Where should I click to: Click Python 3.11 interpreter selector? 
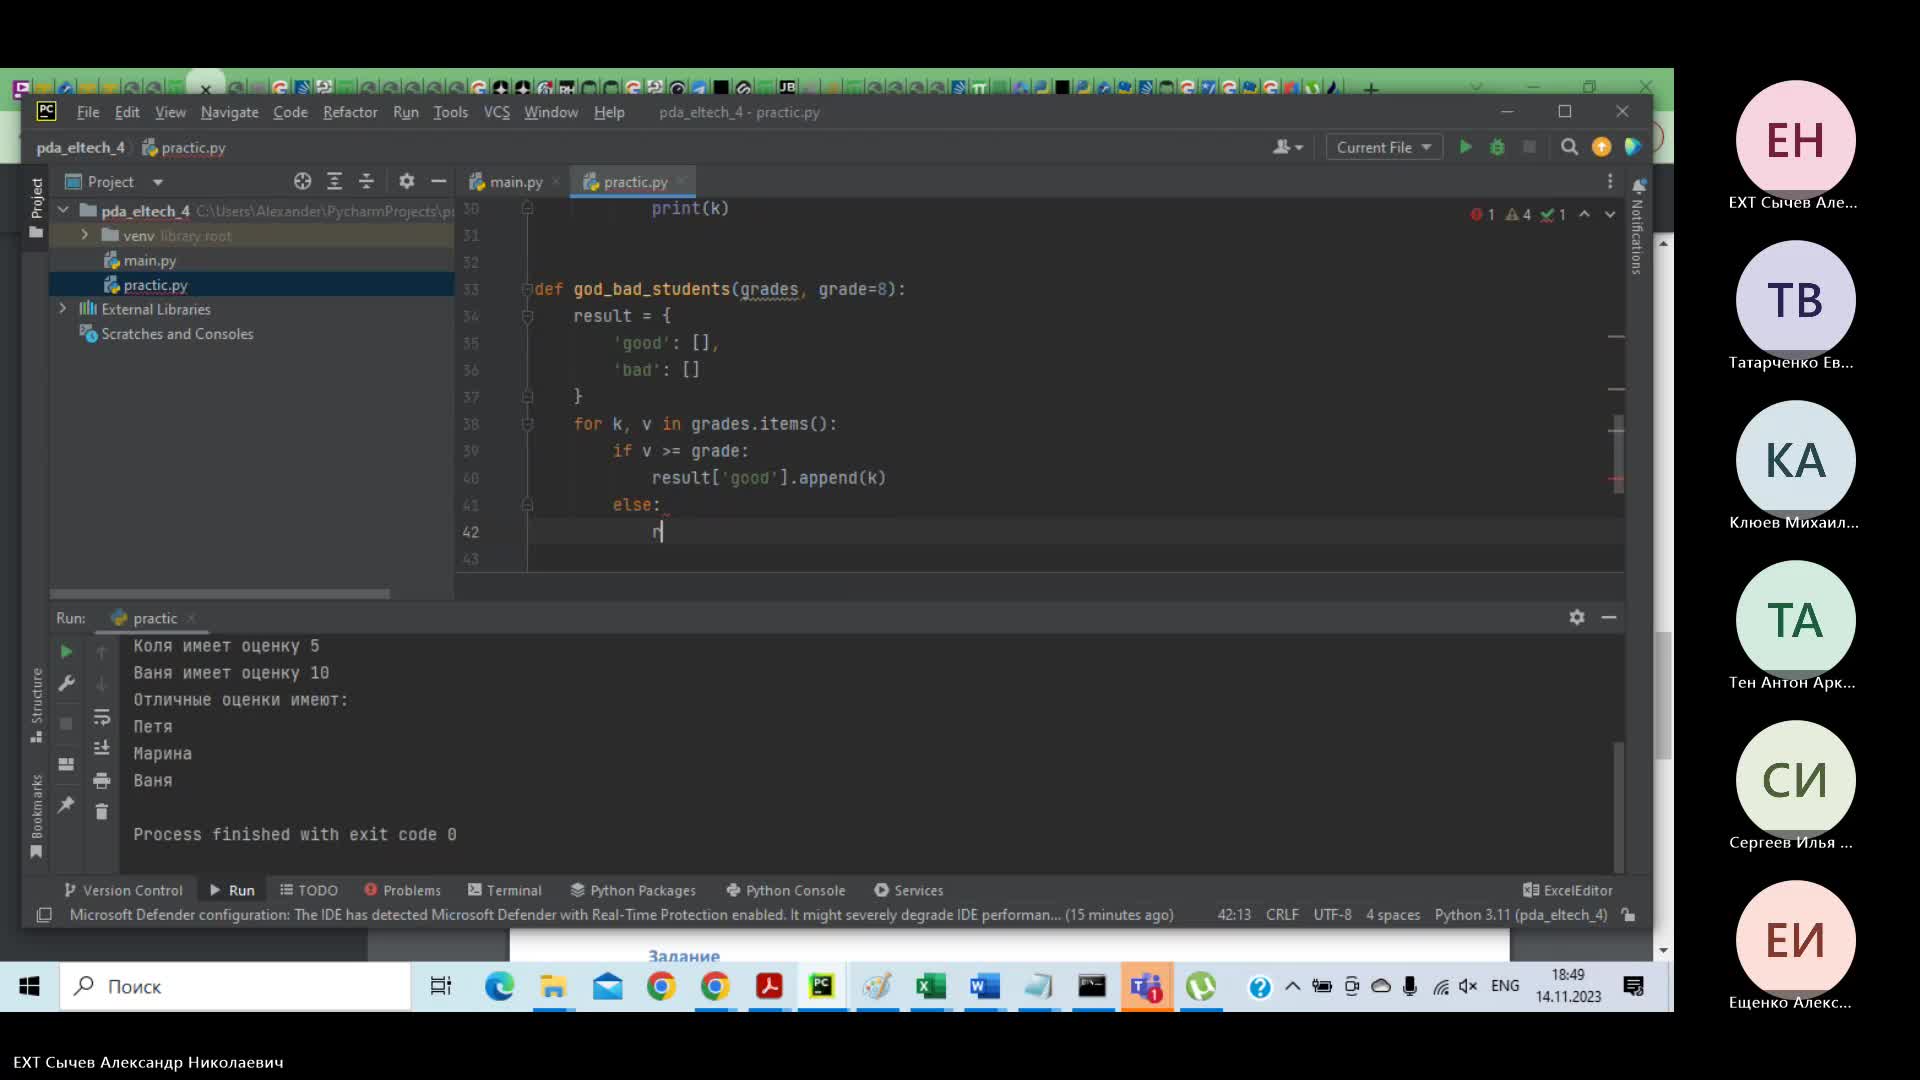[1520, 914]
